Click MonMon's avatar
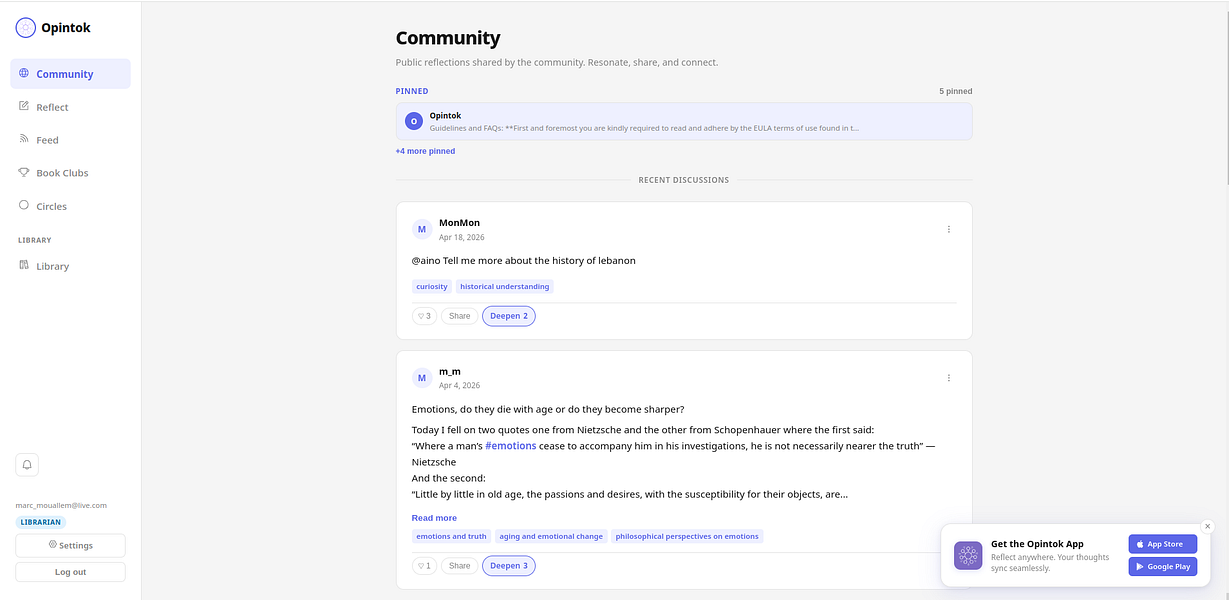 click(x=422, y=229)
